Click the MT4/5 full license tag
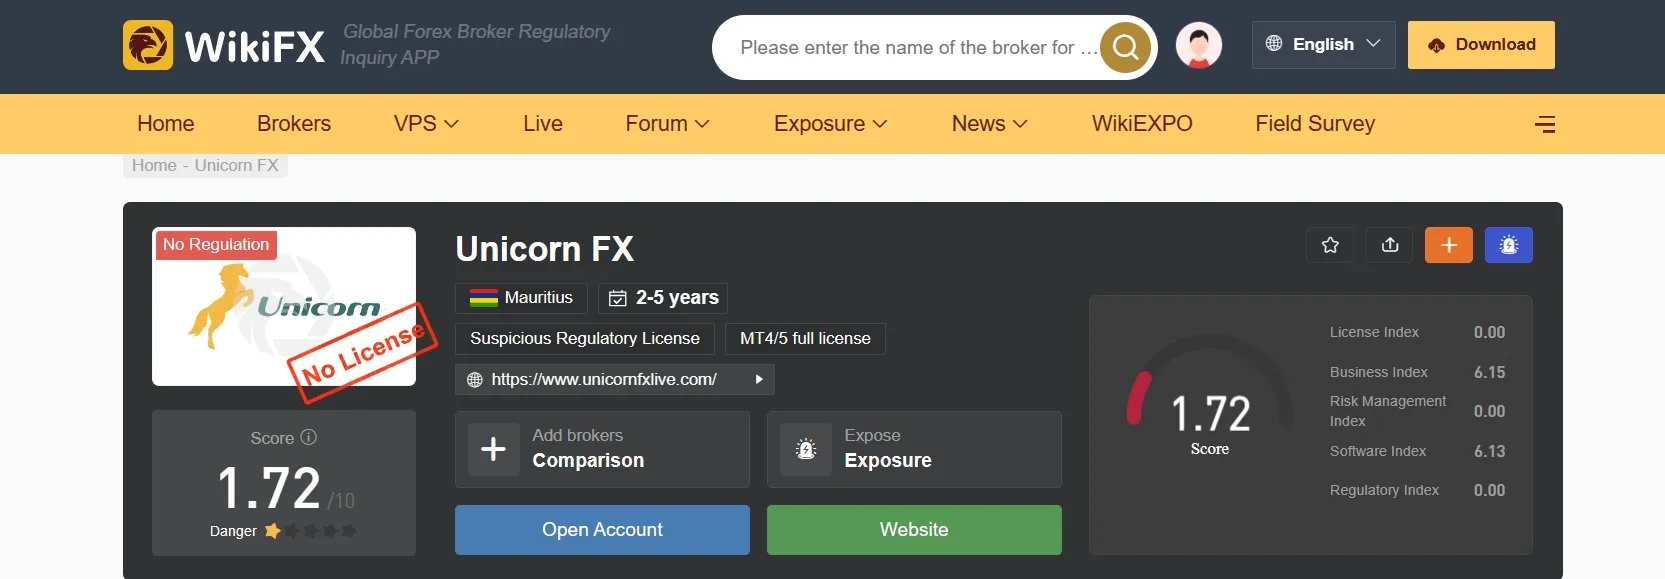Image resolution: width=1665 pixels, height=579 pixels. [x=805, y=339]
